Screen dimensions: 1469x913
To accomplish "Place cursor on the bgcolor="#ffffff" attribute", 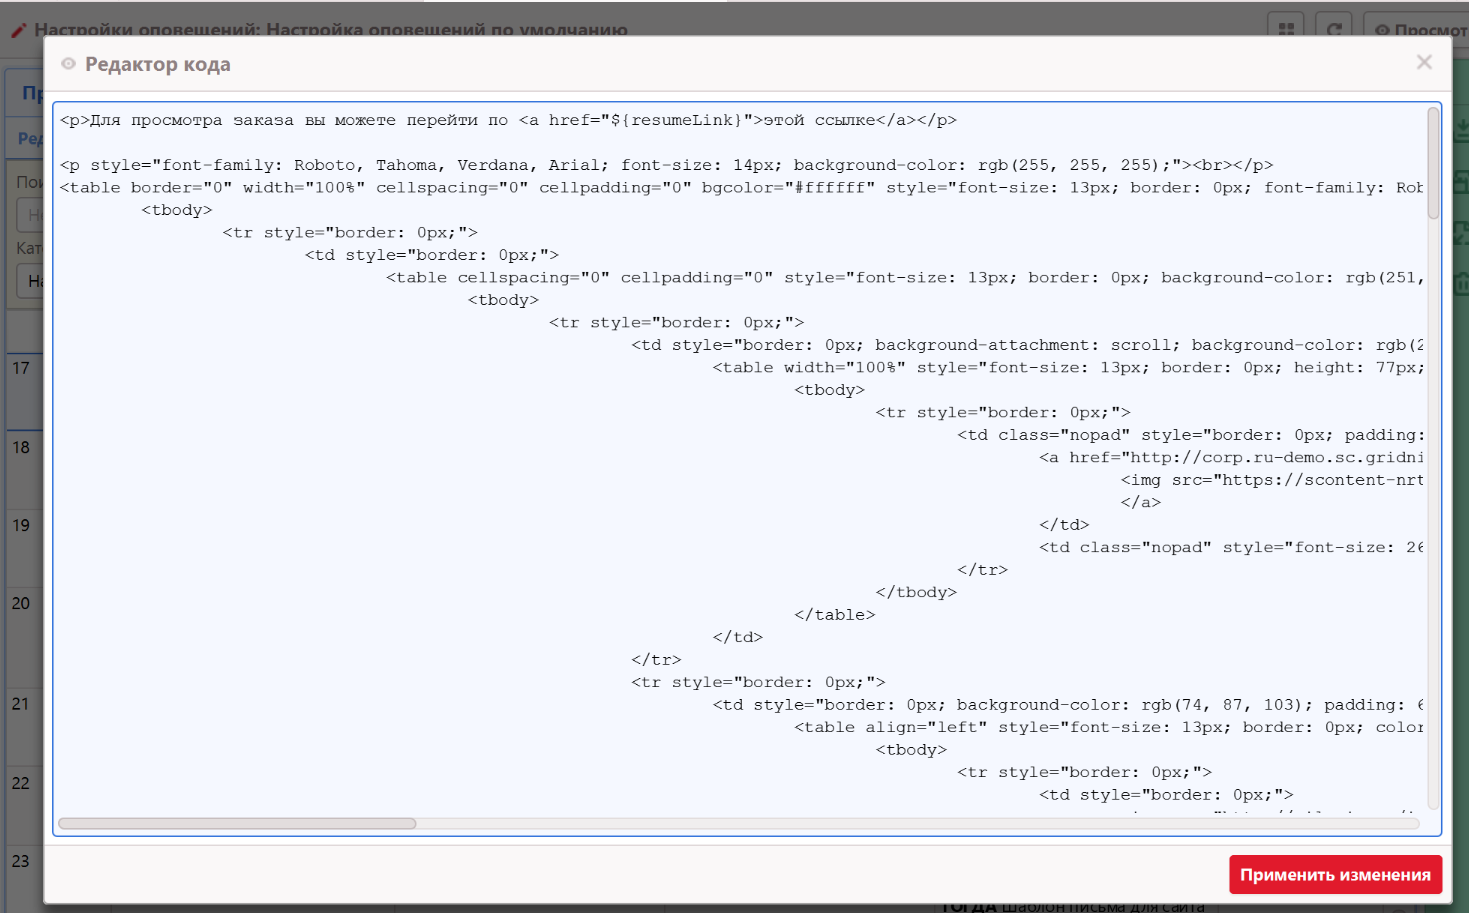I will tap(787, 188).
